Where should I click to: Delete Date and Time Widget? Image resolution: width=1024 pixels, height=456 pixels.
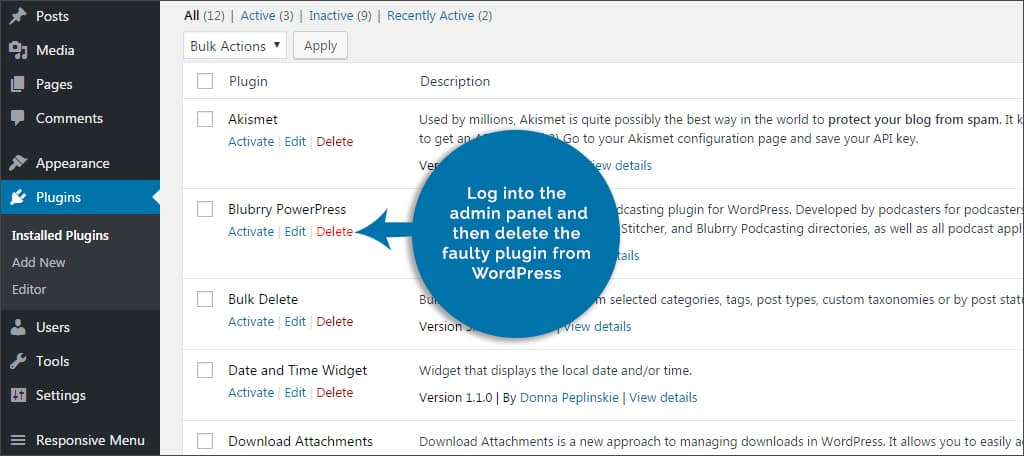(335, 393)
